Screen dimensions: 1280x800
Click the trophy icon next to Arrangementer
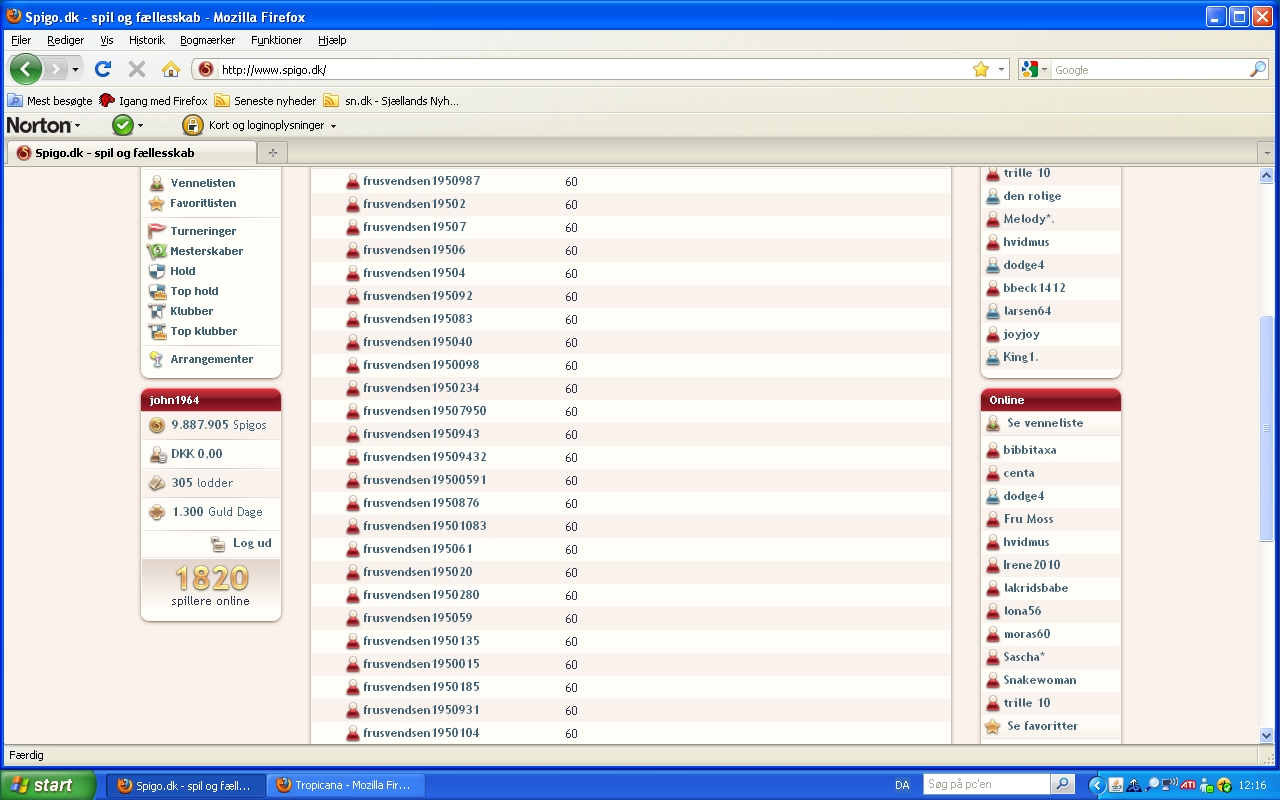(157, 359)
